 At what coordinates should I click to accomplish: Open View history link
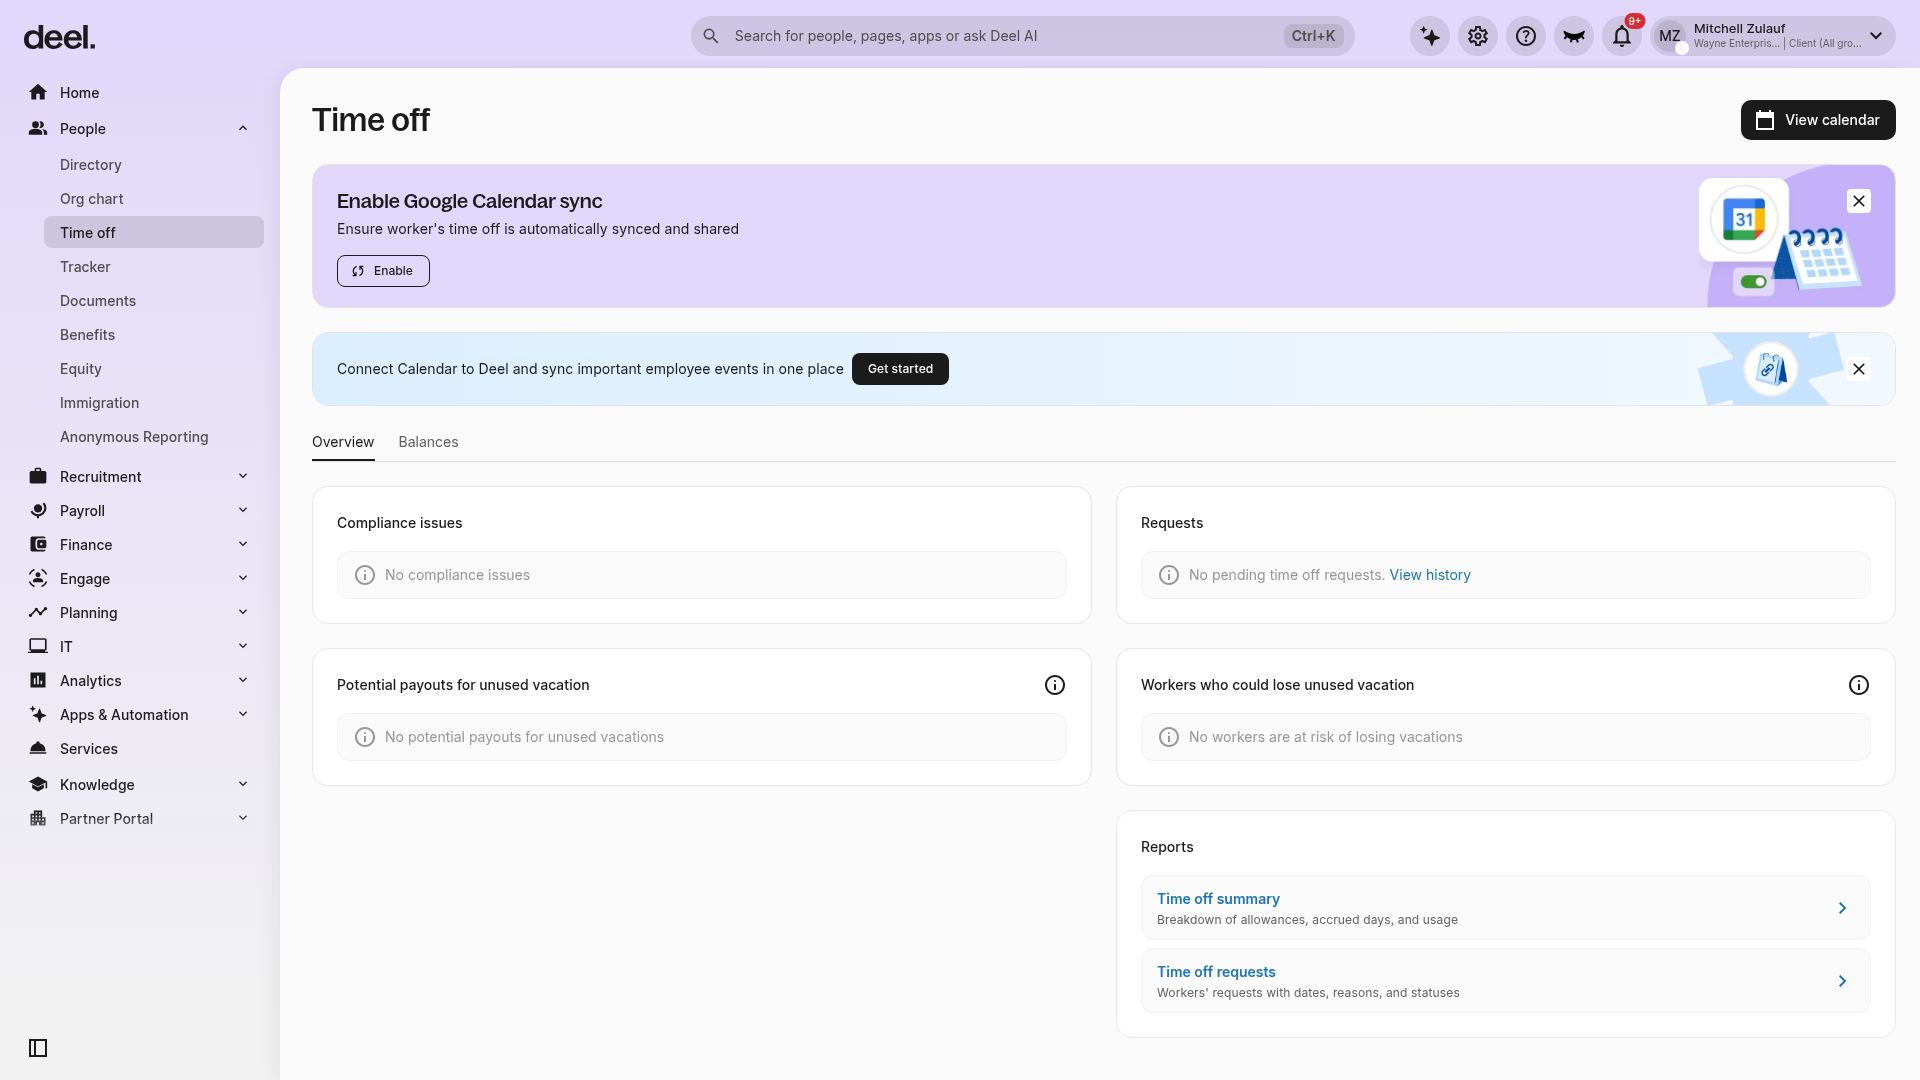click(1430, 575)
